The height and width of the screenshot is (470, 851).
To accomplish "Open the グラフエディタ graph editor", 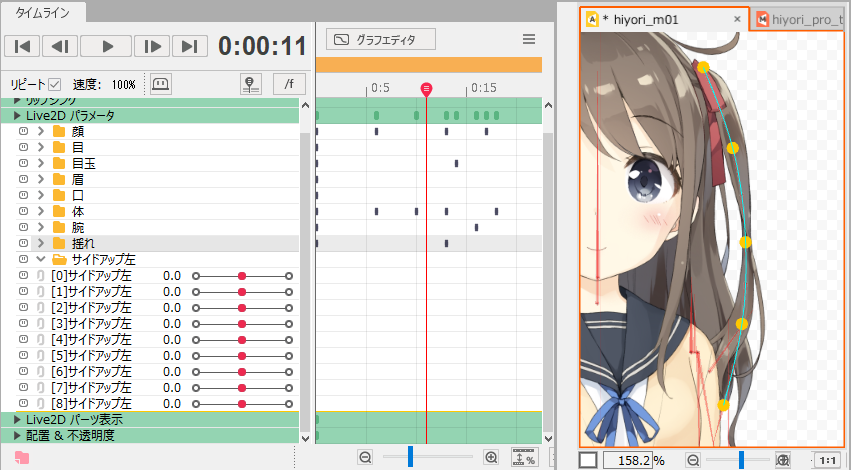I will [x=382, y=40].
